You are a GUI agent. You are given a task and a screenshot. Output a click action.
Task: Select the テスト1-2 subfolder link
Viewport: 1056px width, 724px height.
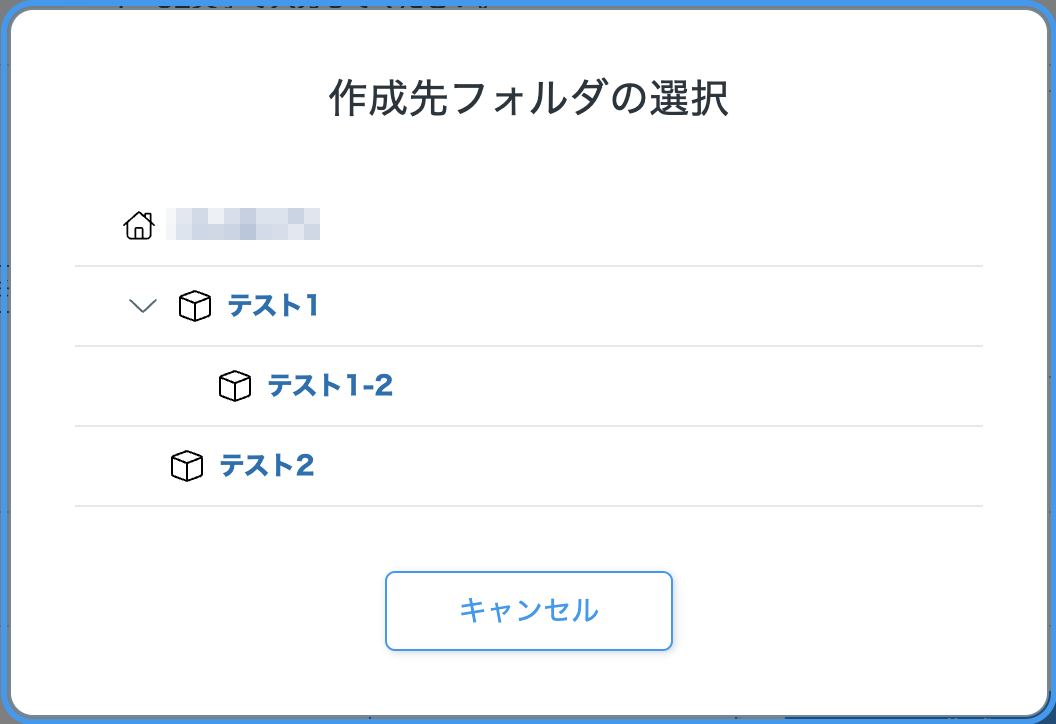pyautogui.click(x=330, y=386)
